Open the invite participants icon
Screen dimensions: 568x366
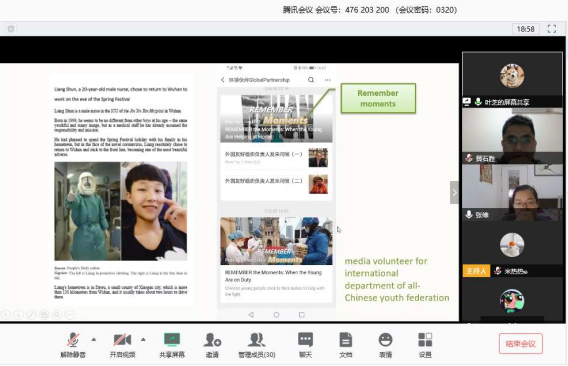(212, 345)
